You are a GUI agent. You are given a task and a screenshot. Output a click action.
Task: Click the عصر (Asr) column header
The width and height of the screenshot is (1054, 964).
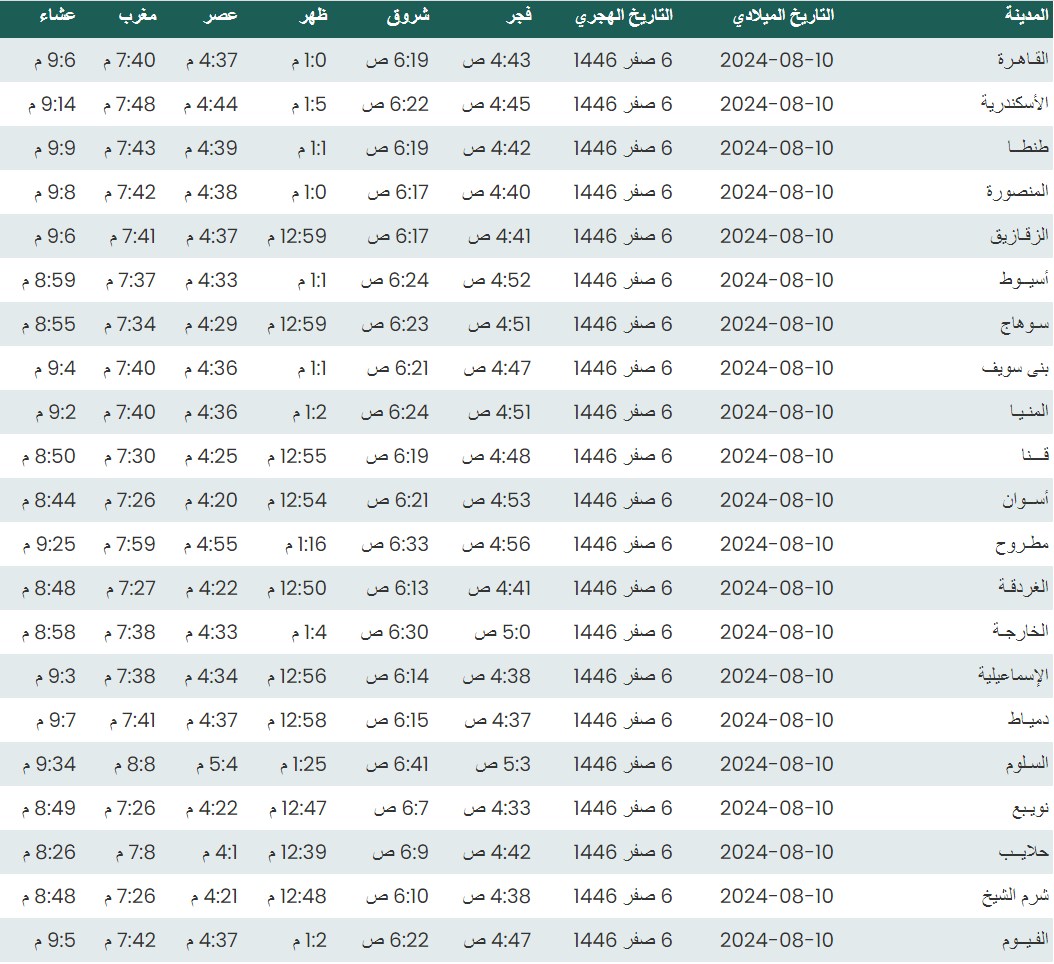pos(221,16)
